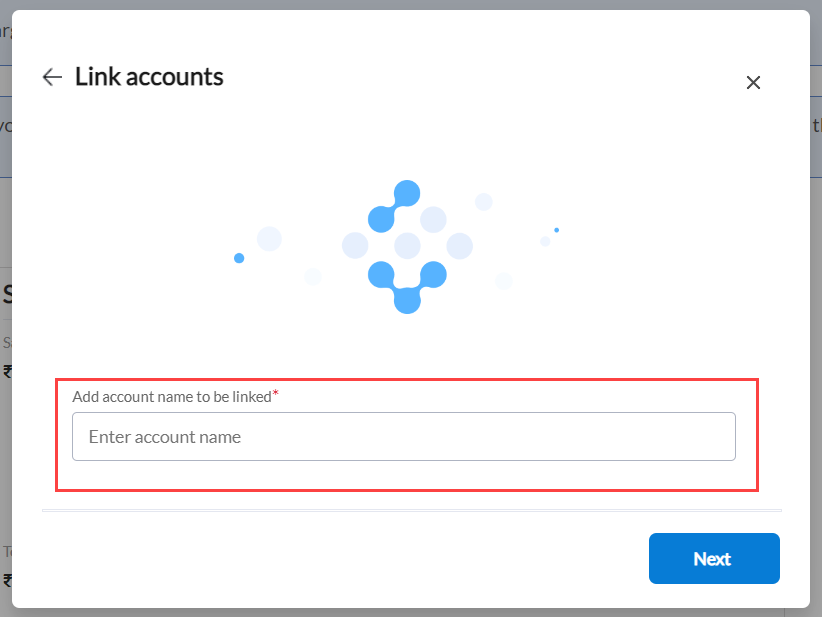Click the Enter account name placeholder text

[165, 437]
